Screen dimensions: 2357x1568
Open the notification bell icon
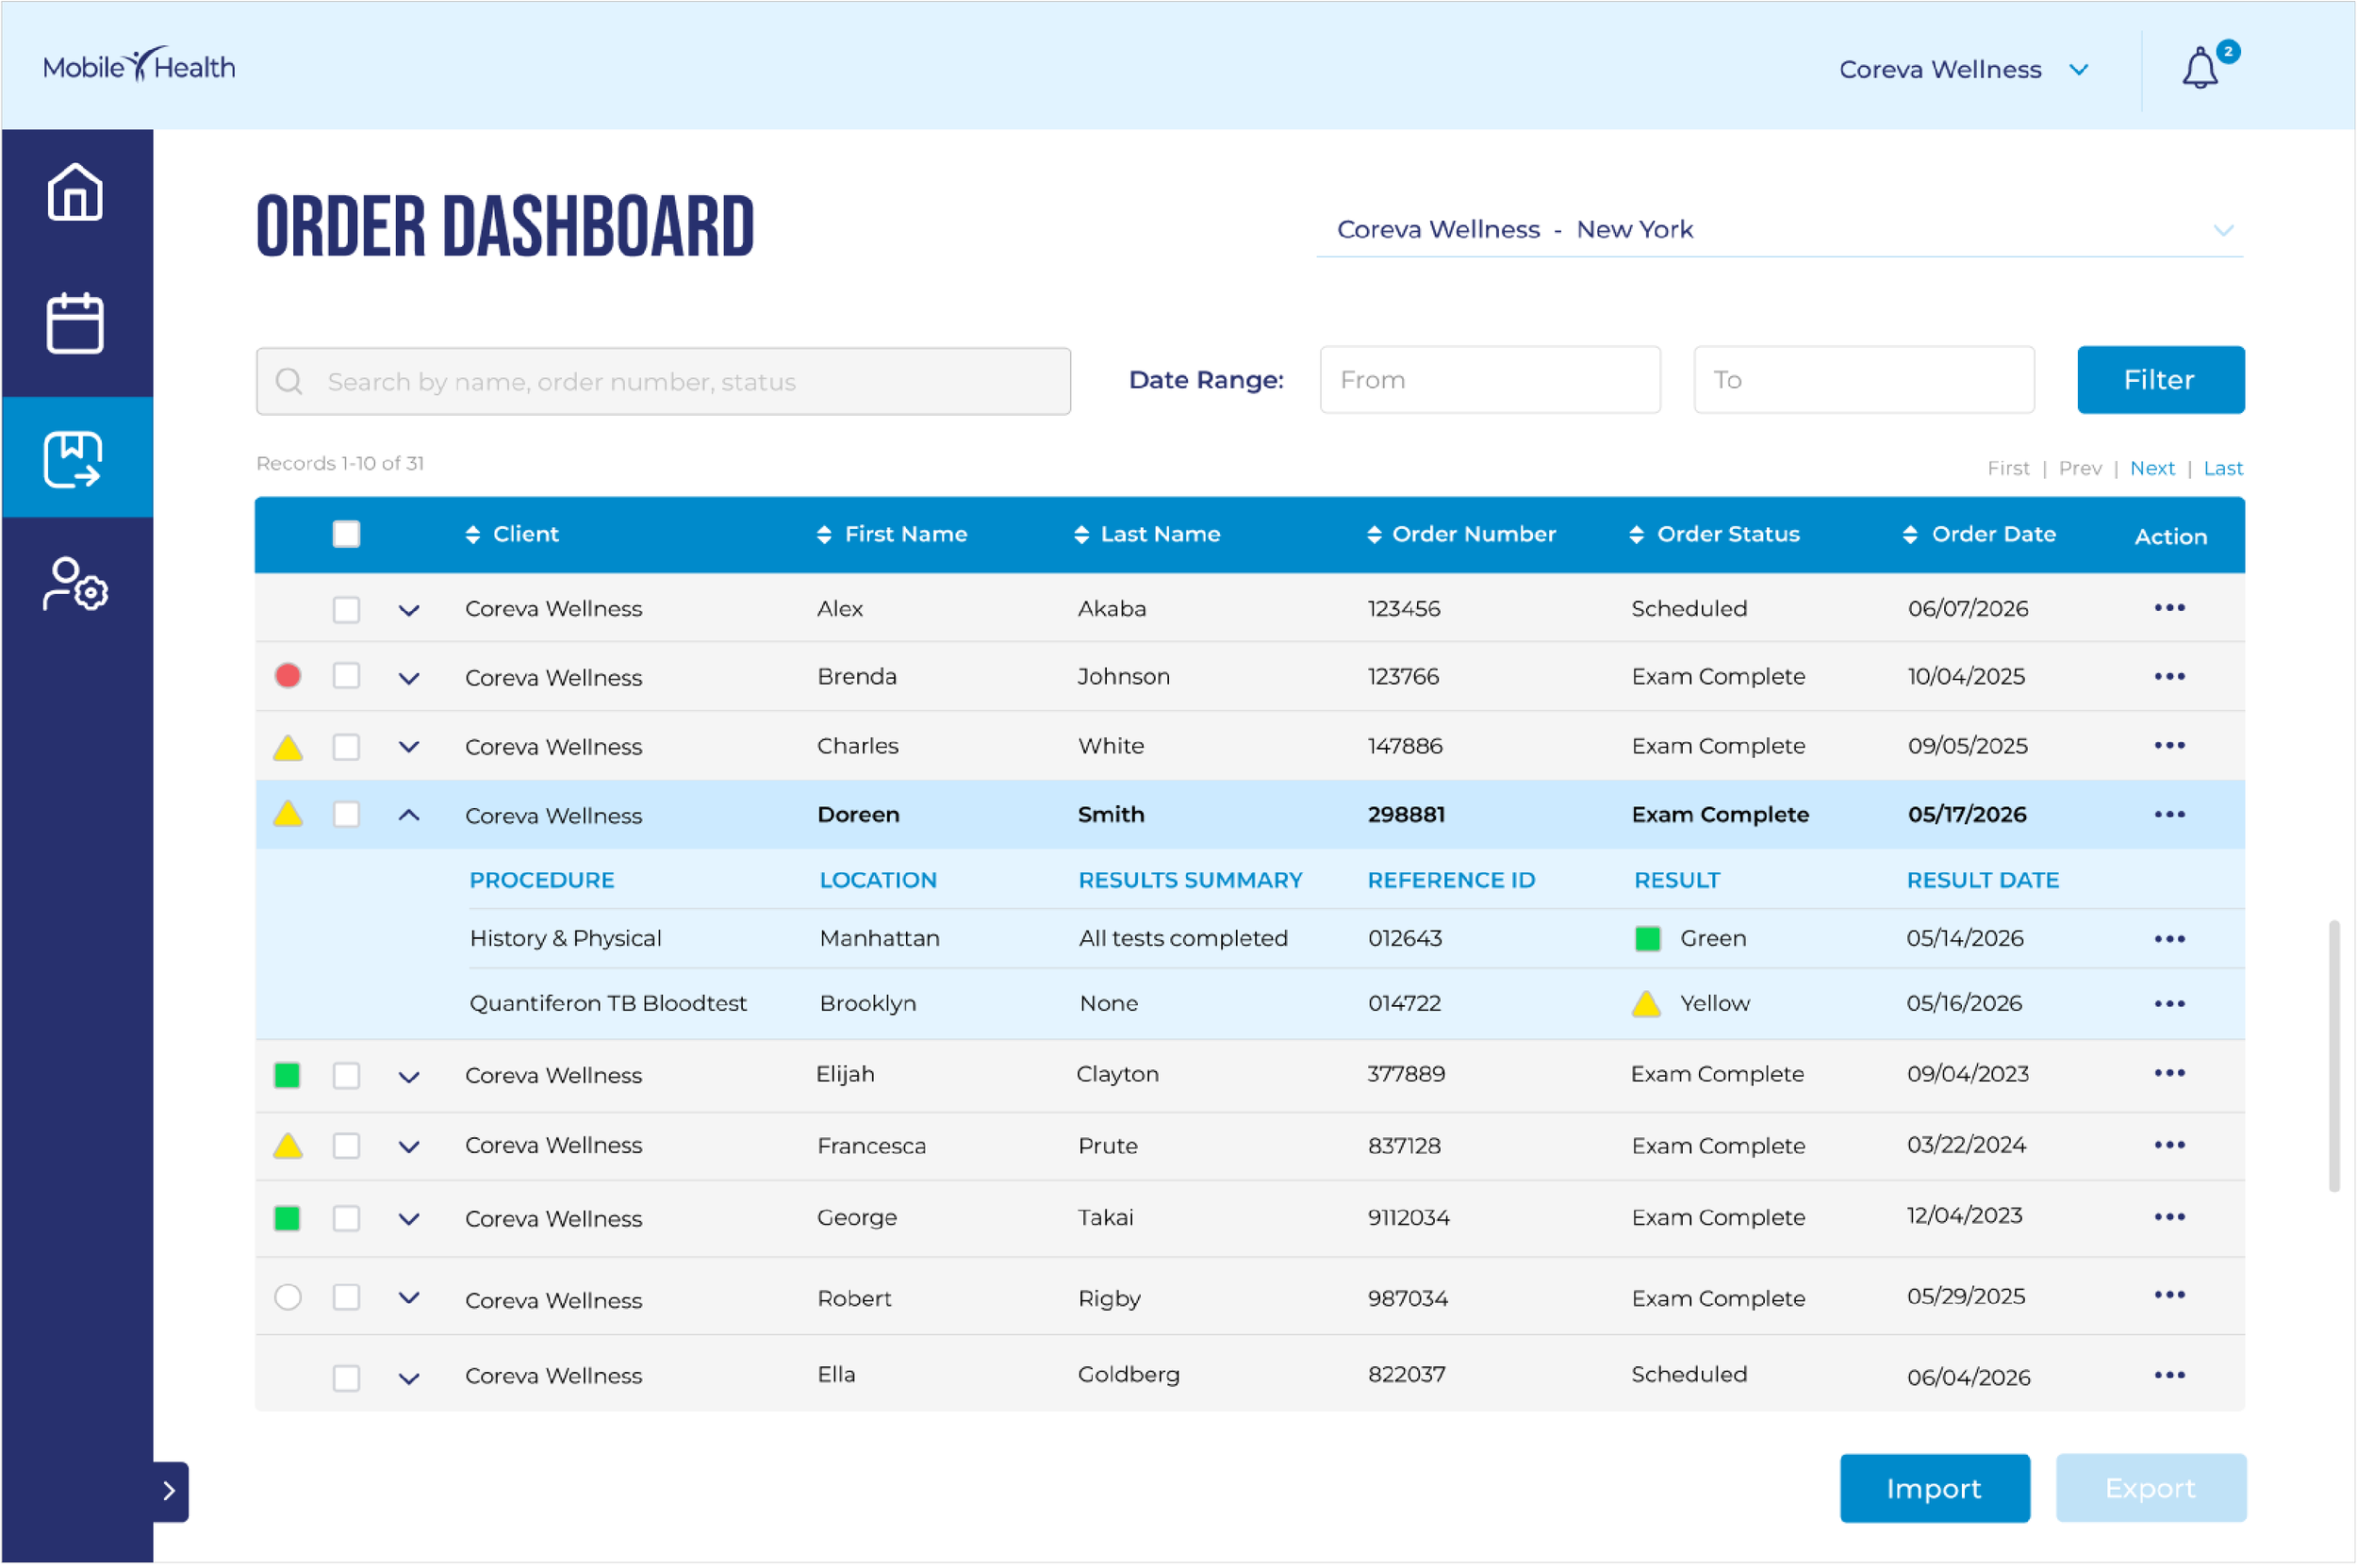[2199, 69]
